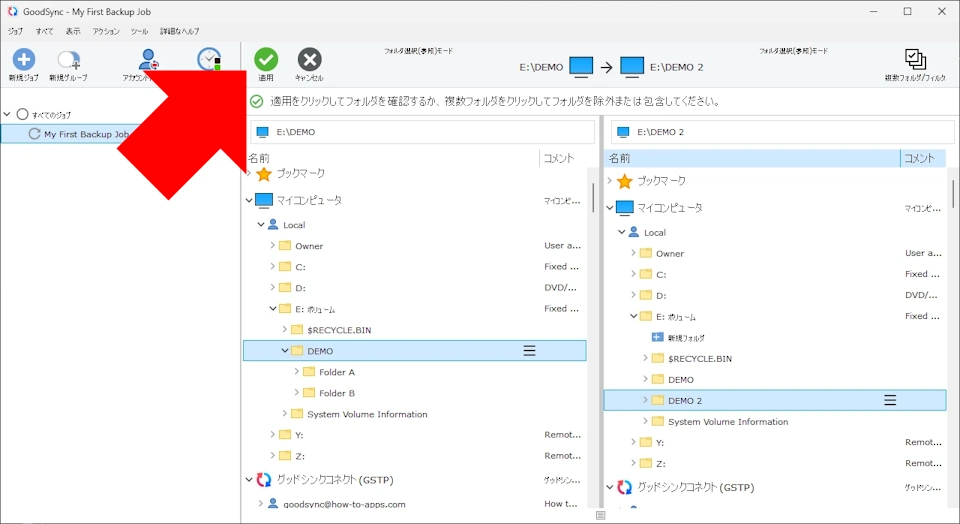The image size is (960, 524).
Task: Click the Local user icon in right pane
Action: 634,232
